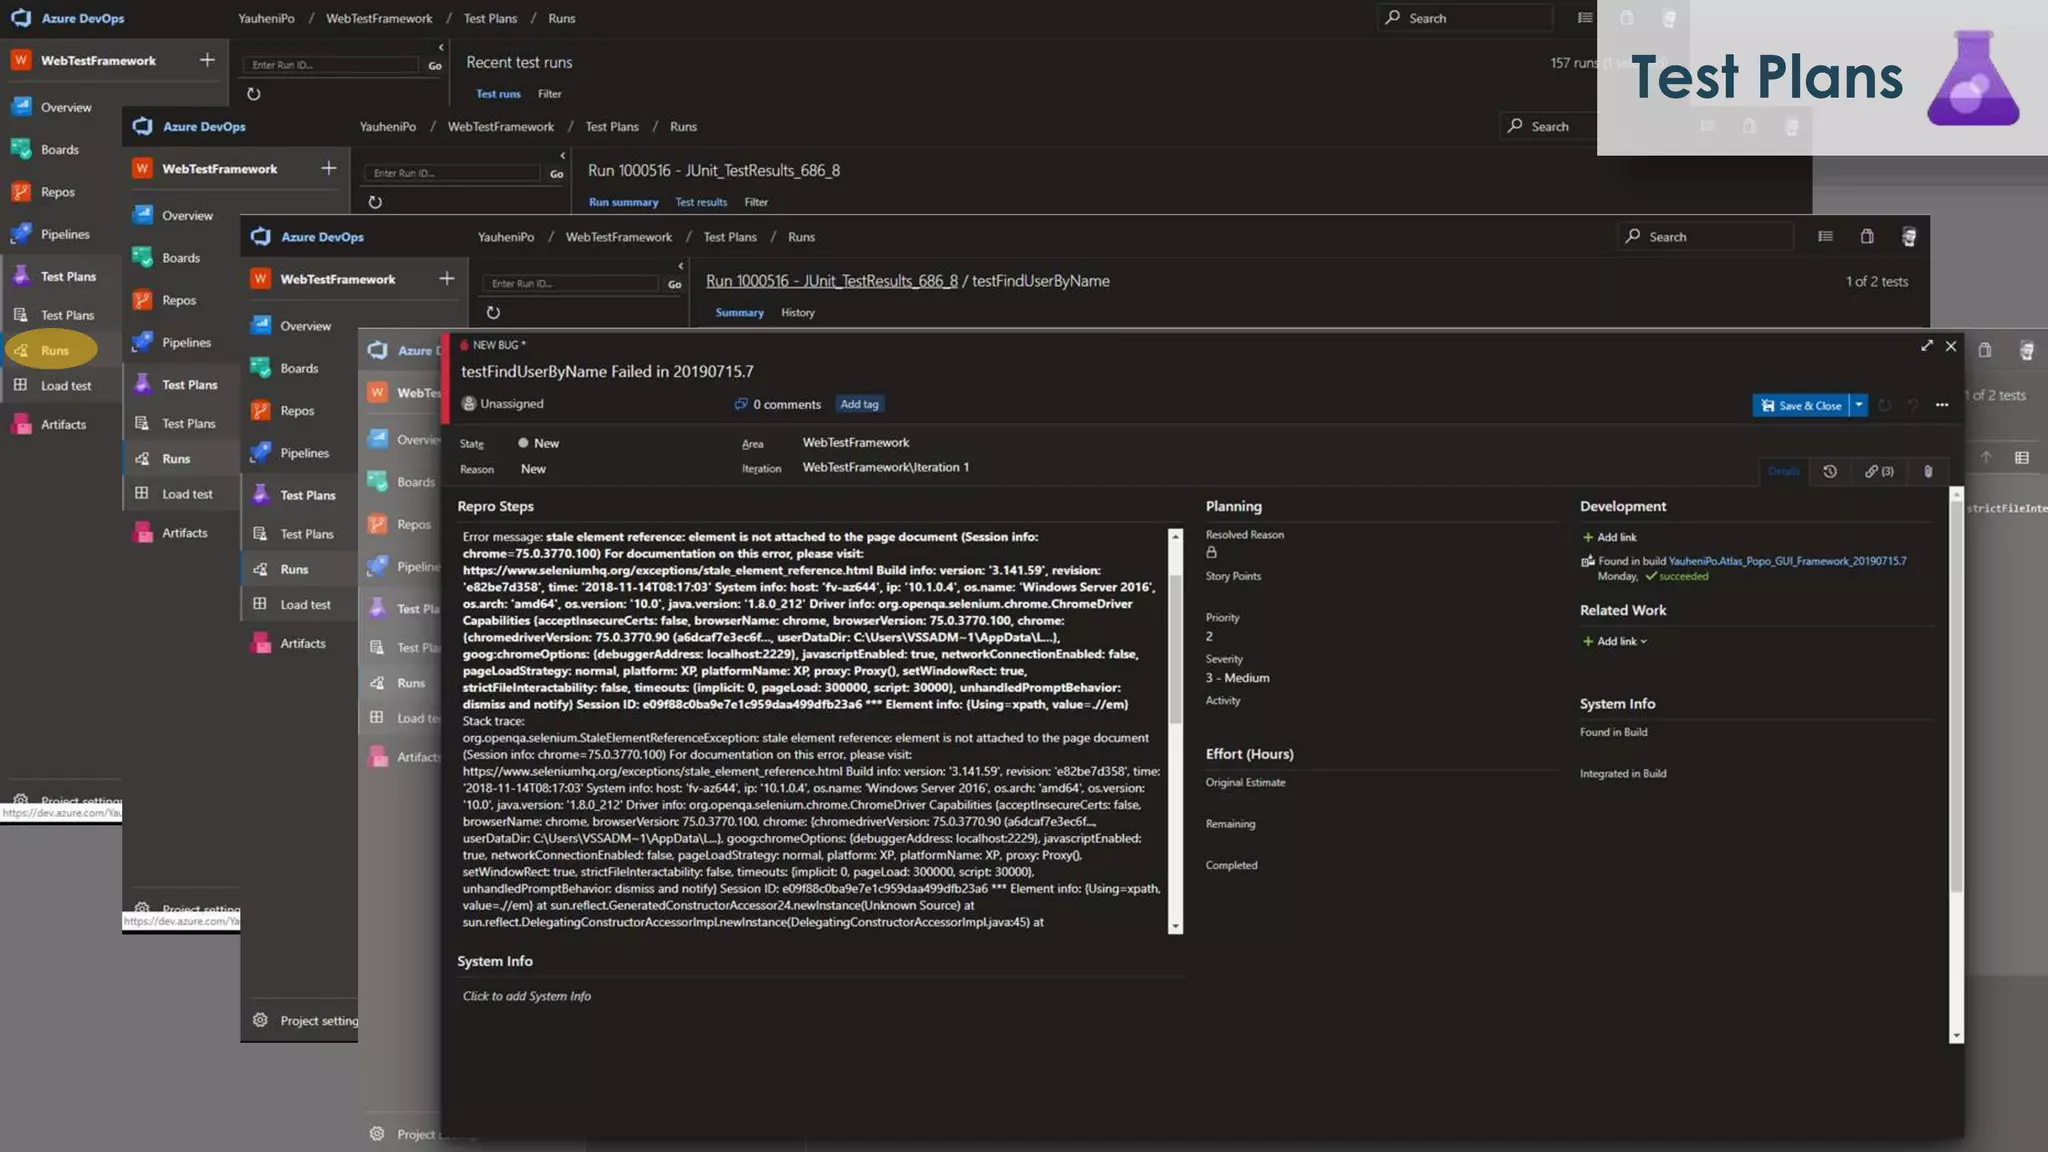This screenshot has width=2048, height=1152.
Task: Open the links tab showing (3)
Action: pyautogui.click(x=1879, y=472)
